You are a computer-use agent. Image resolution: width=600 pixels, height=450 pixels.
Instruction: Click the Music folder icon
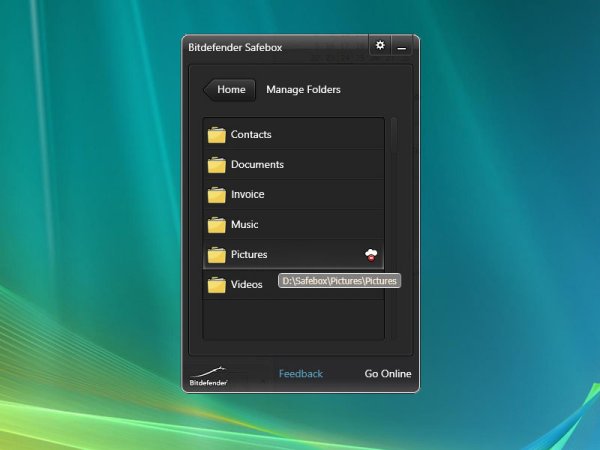217,225
